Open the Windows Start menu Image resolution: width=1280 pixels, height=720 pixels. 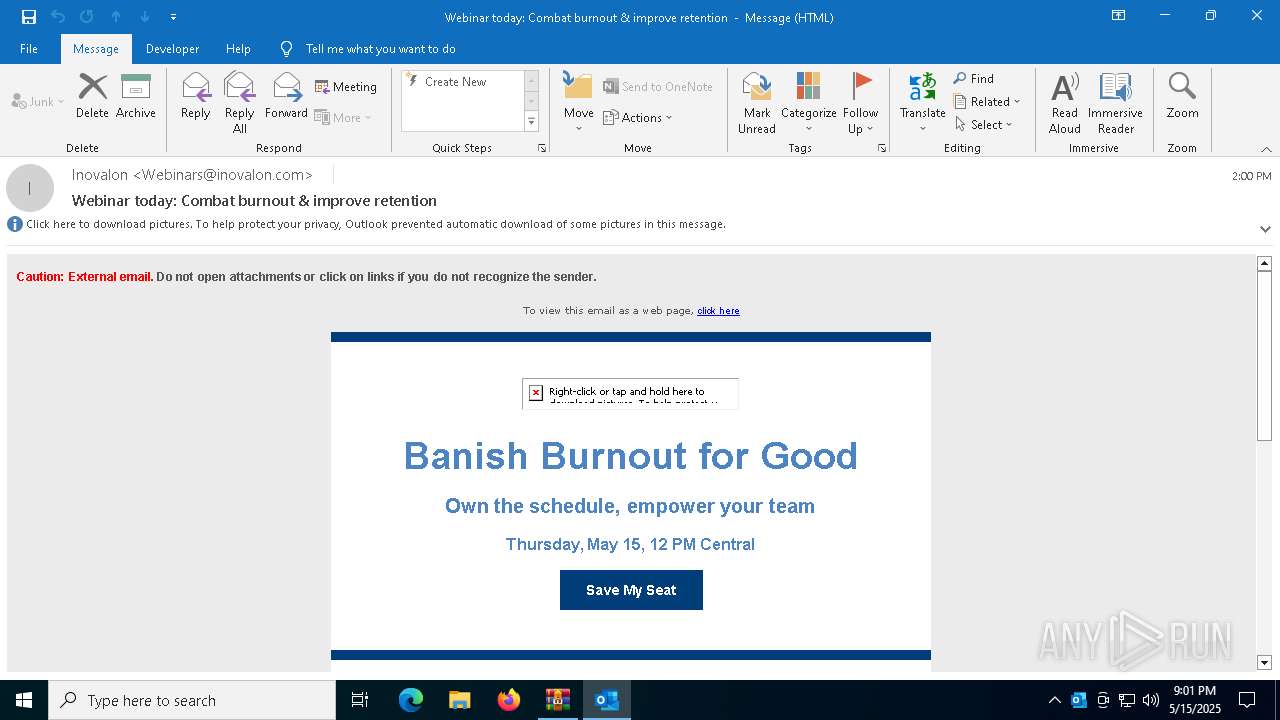click(x=24, y=700)
